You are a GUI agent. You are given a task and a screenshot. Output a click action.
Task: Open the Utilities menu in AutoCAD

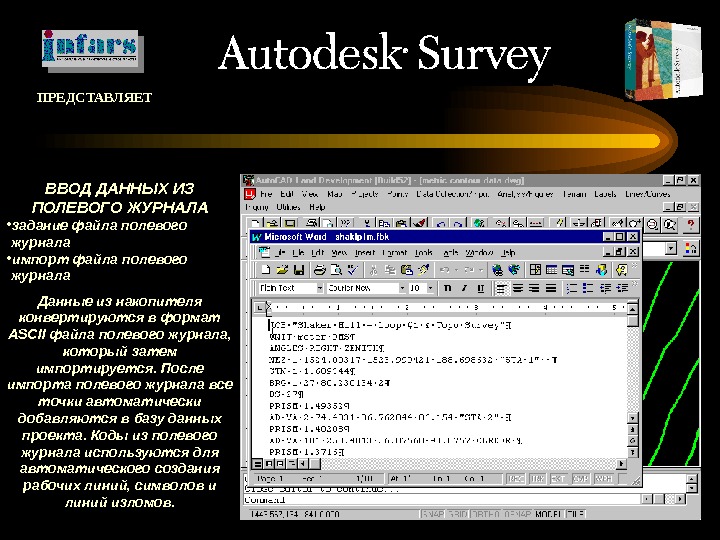click(288, 207)
